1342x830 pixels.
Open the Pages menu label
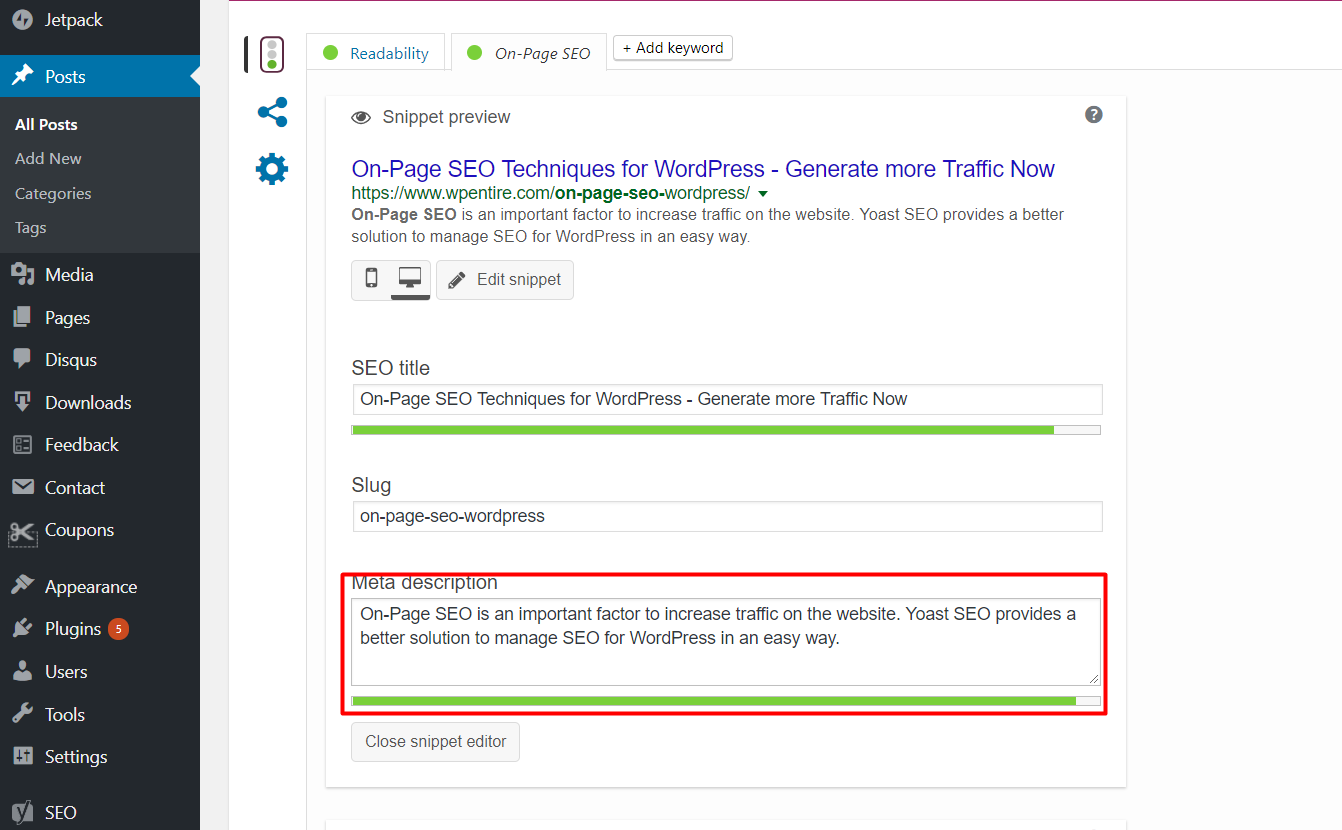(68, 318)
